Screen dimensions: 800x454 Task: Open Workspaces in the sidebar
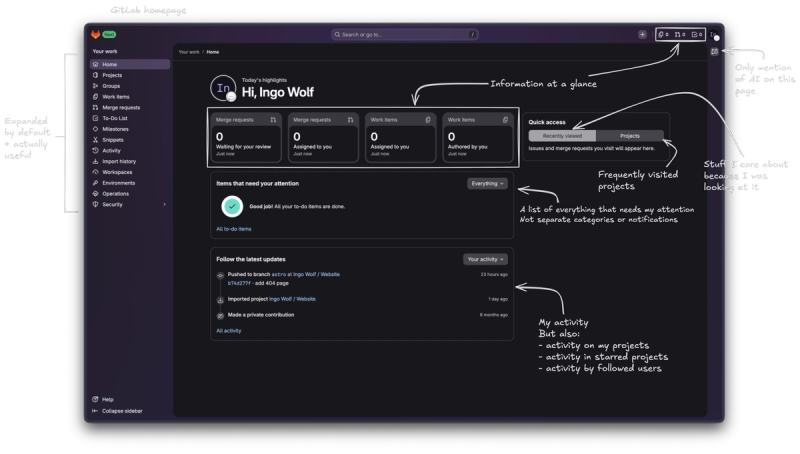tap(130, 172)
